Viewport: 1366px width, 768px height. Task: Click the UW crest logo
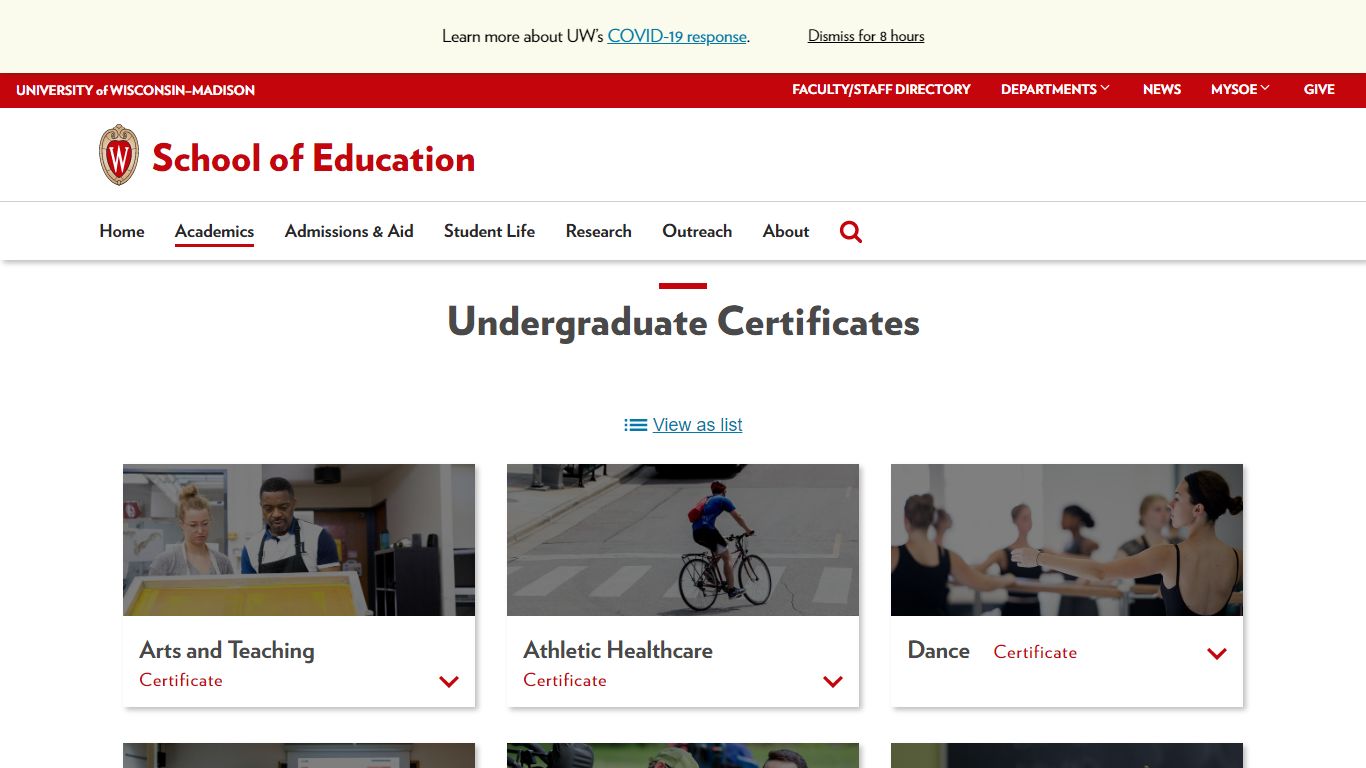[x=119, y=155]
